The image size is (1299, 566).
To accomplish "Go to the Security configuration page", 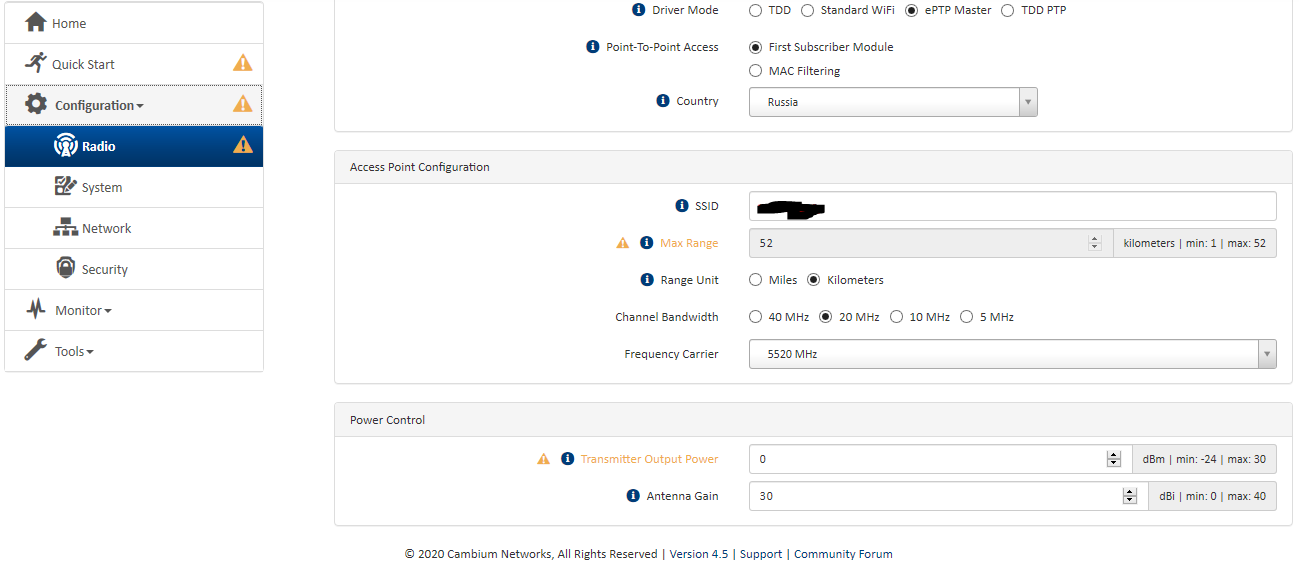I will pyautogui.click(x=104, y=270).
